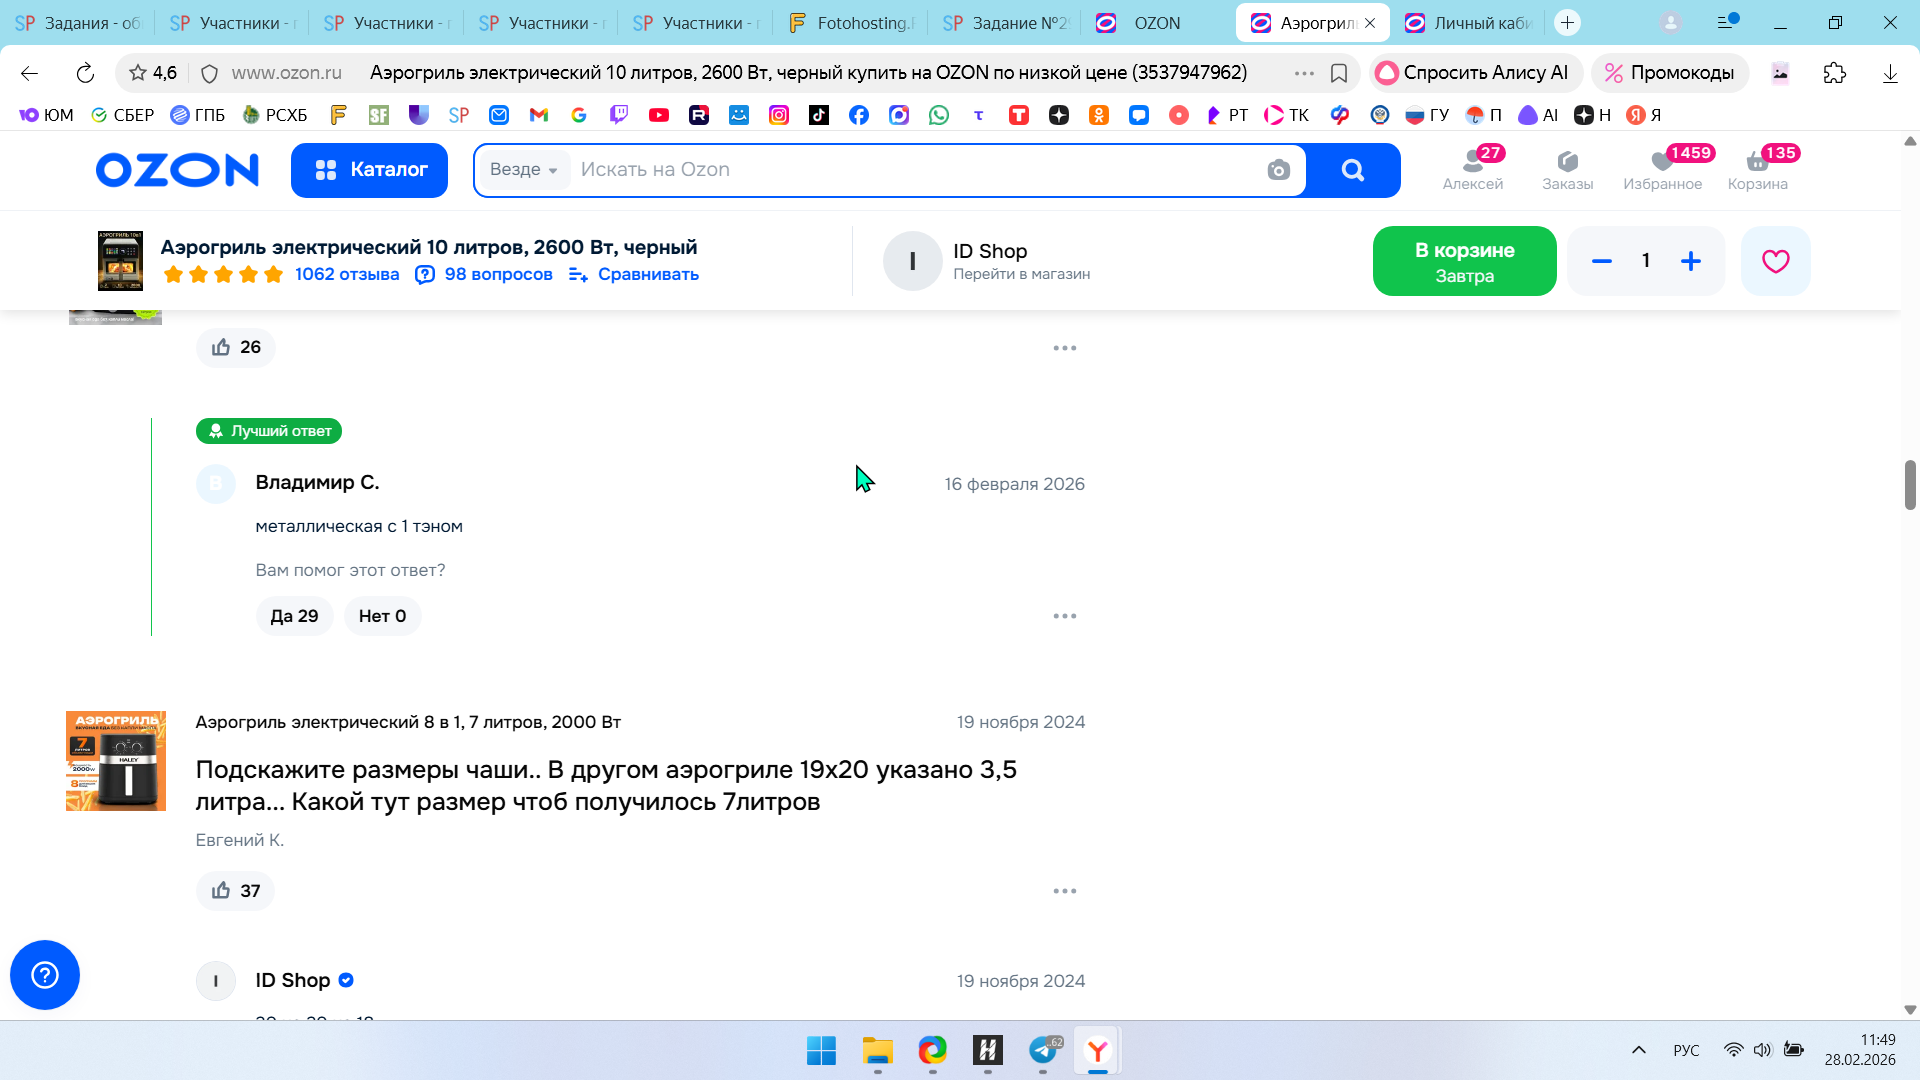Open Избранное favorites in header
The image size is (1920, 1080).
click(x=1662, y=169)
